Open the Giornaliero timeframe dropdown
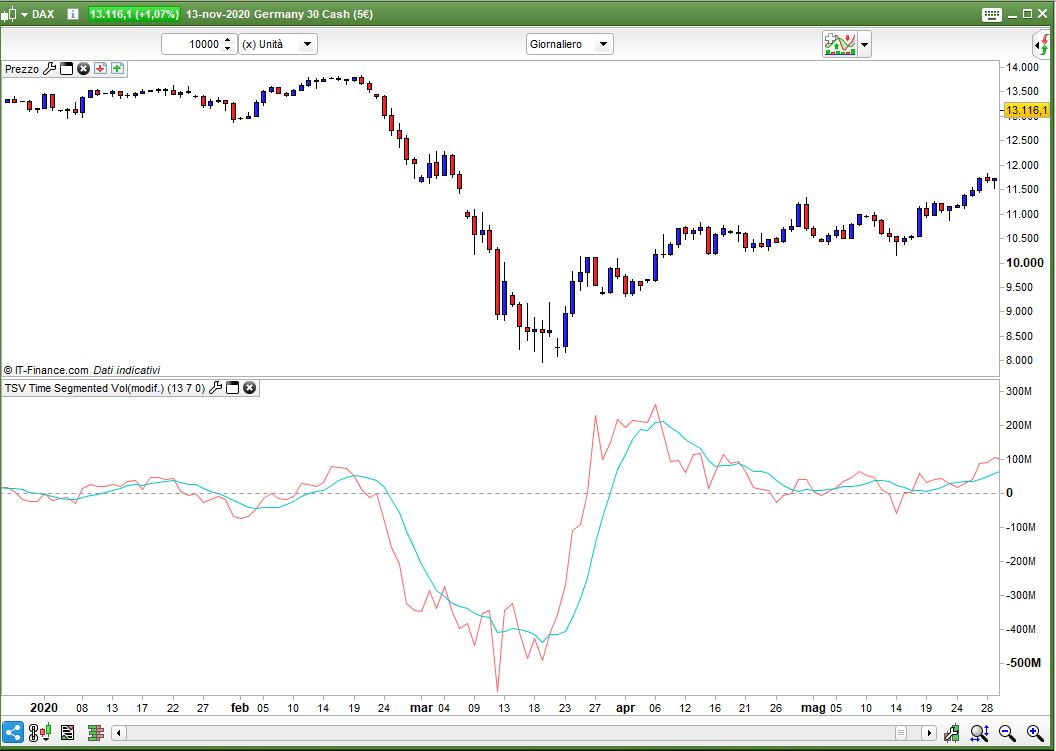 pos(603,44)
